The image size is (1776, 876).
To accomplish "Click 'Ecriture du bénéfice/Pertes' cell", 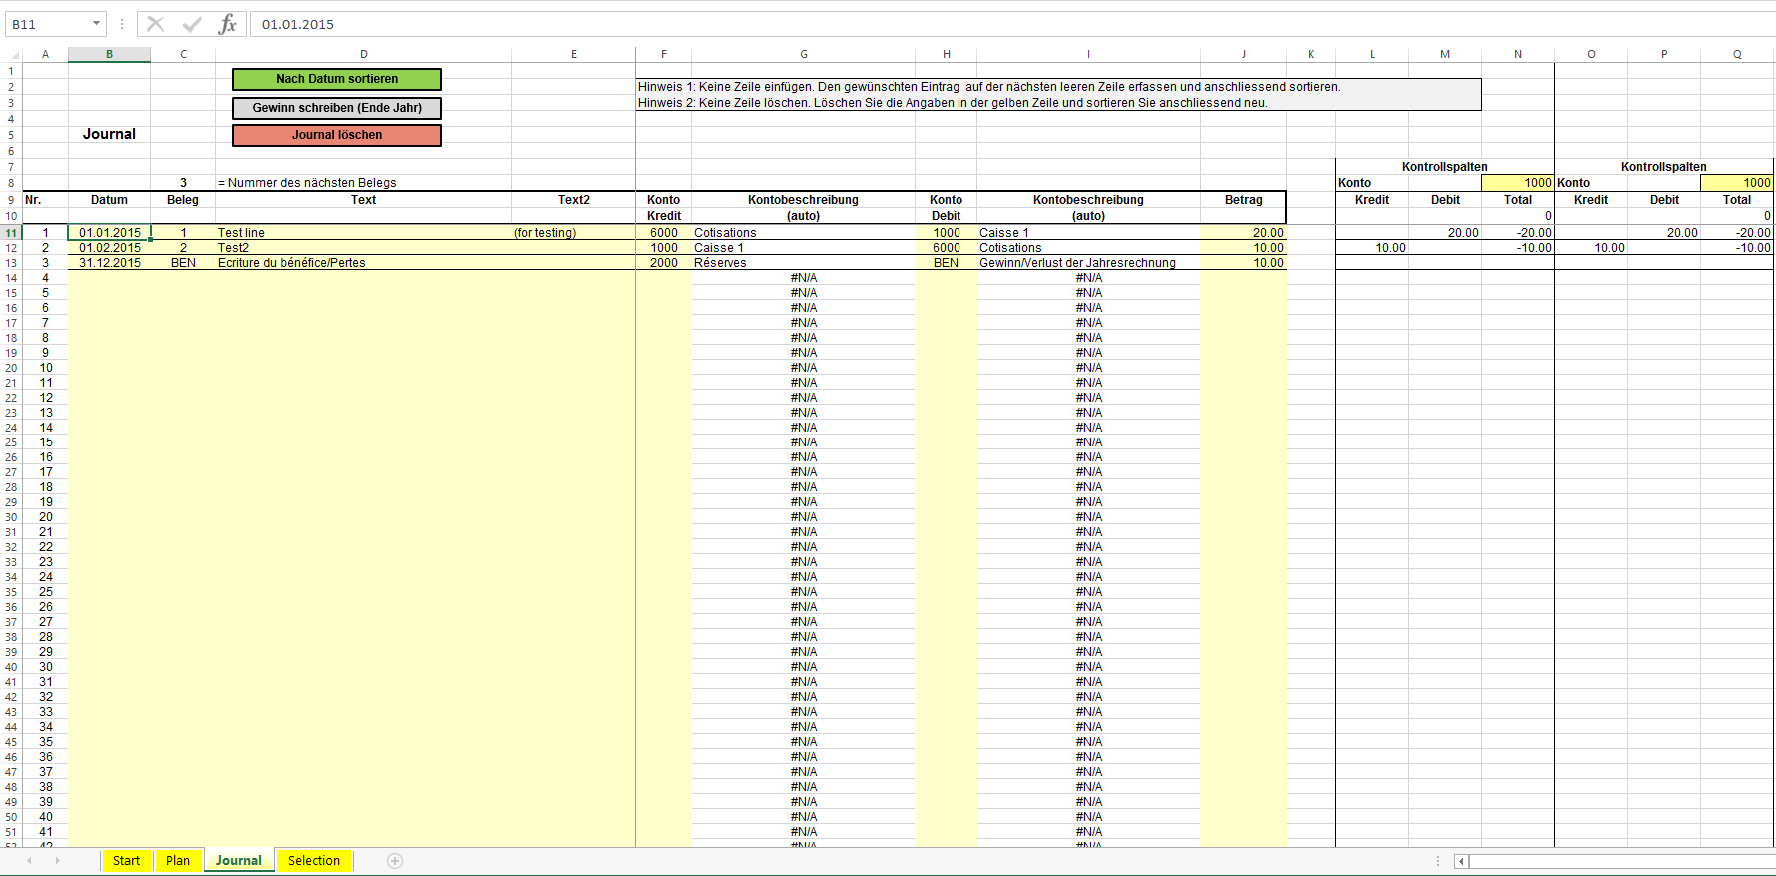I will 363,263.
